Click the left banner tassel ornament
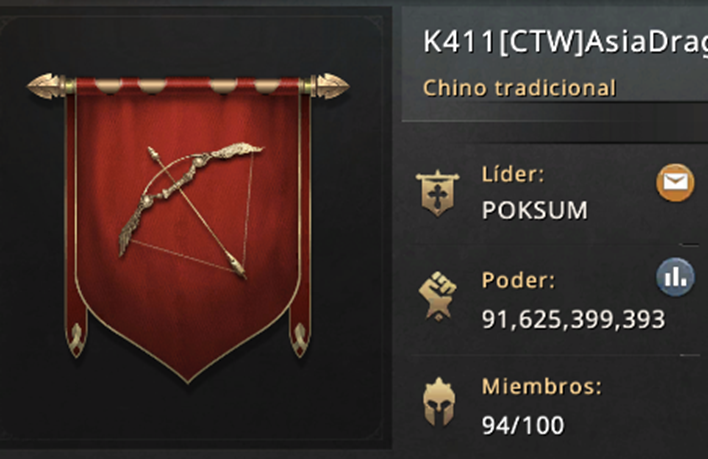Viewport: 708px width, 459px height. pos(76,339)
